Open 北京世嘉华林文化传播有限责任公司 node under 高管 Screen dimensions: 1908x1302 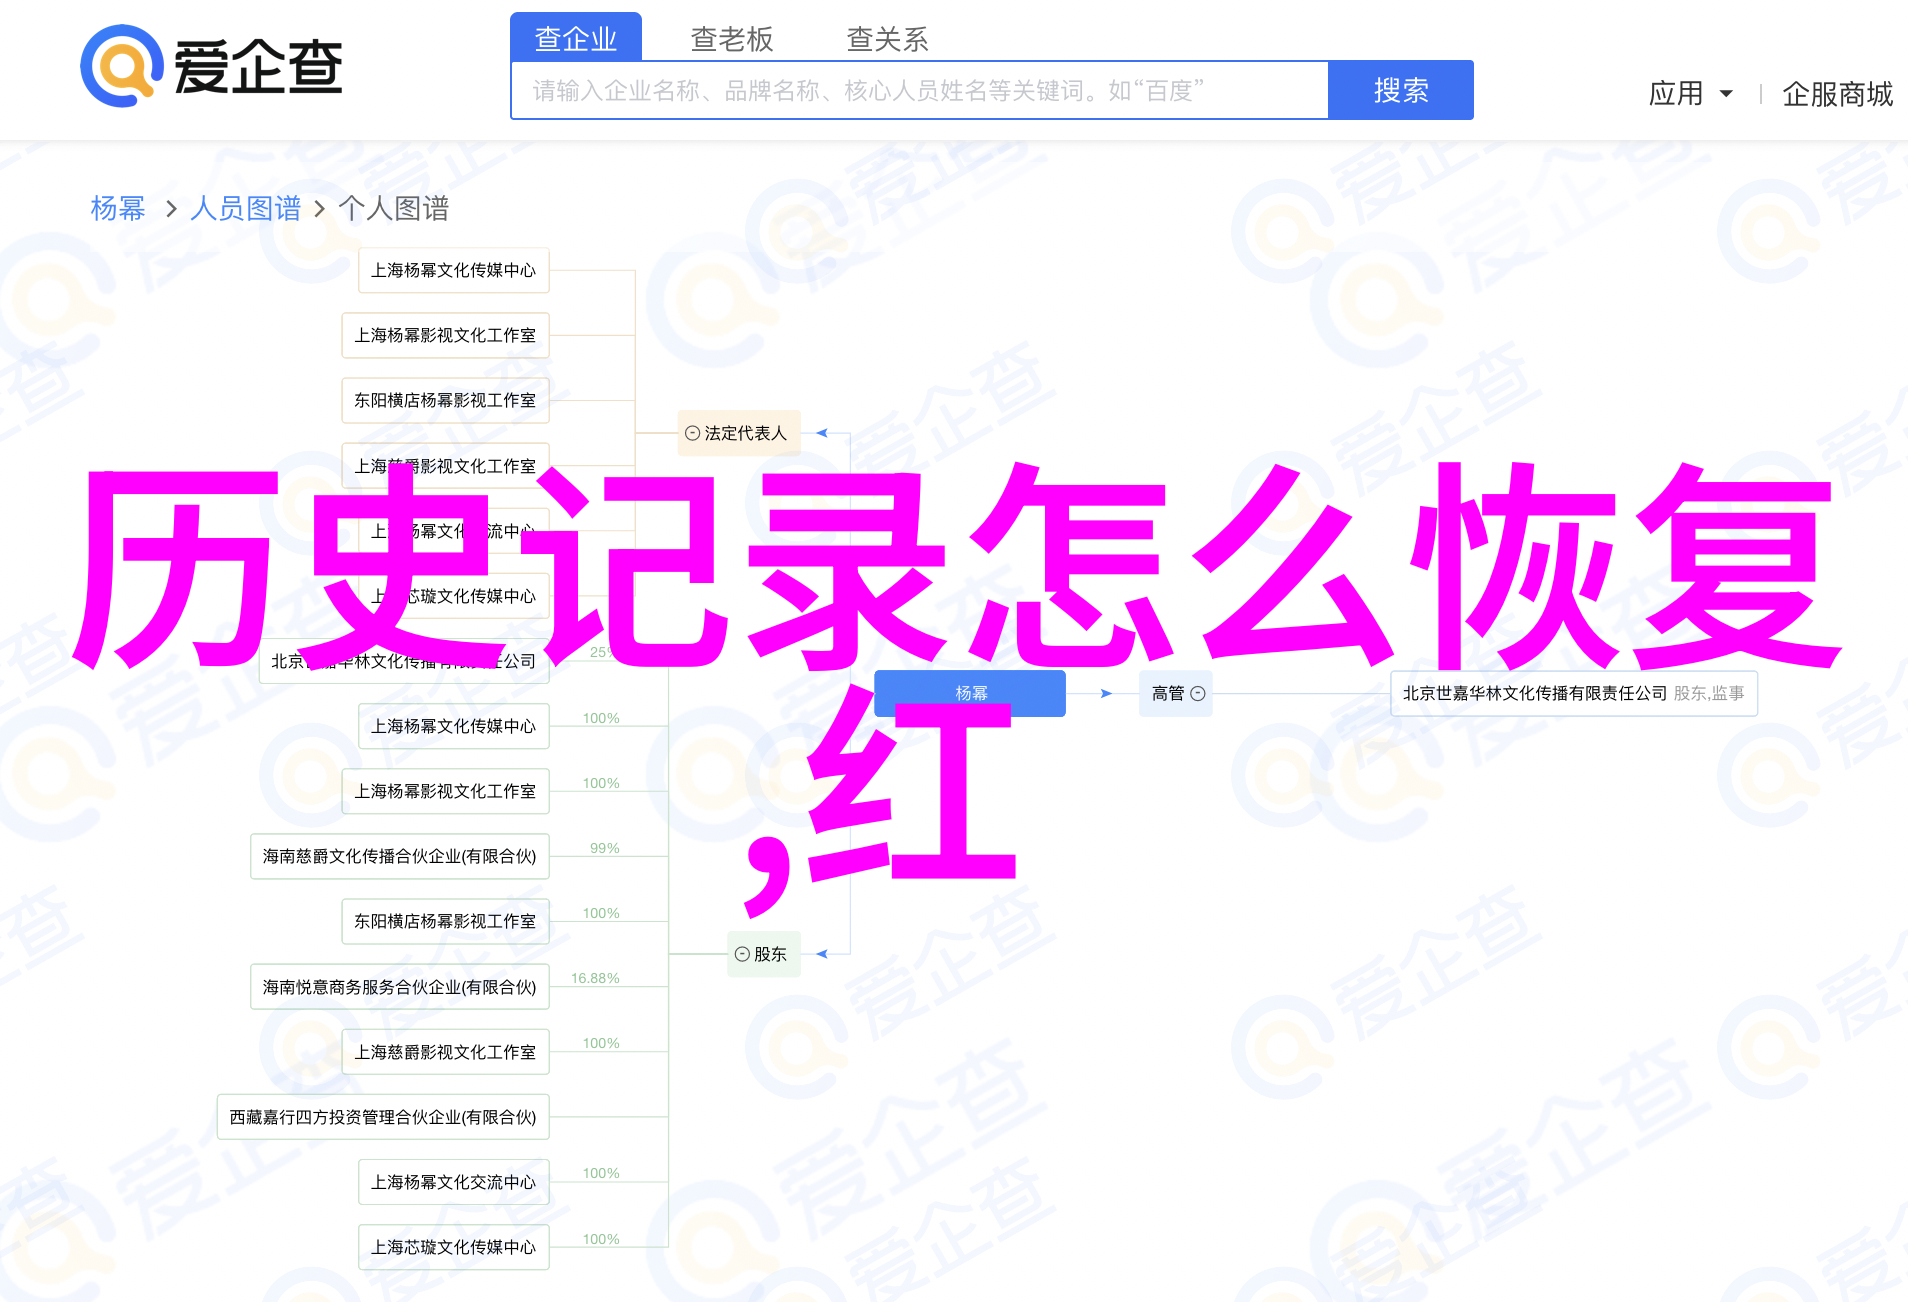1574,693
